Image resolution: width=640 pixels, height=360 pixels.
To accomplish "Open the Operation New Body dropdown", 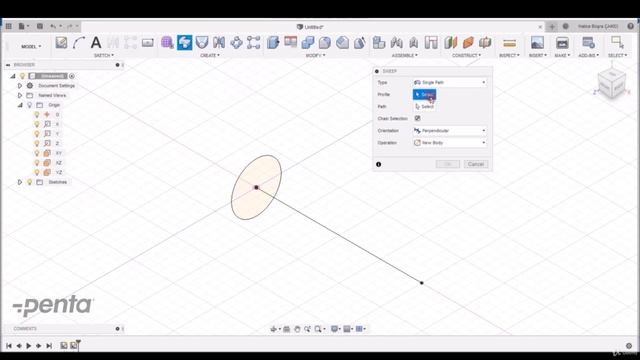I will pos(450,143).
